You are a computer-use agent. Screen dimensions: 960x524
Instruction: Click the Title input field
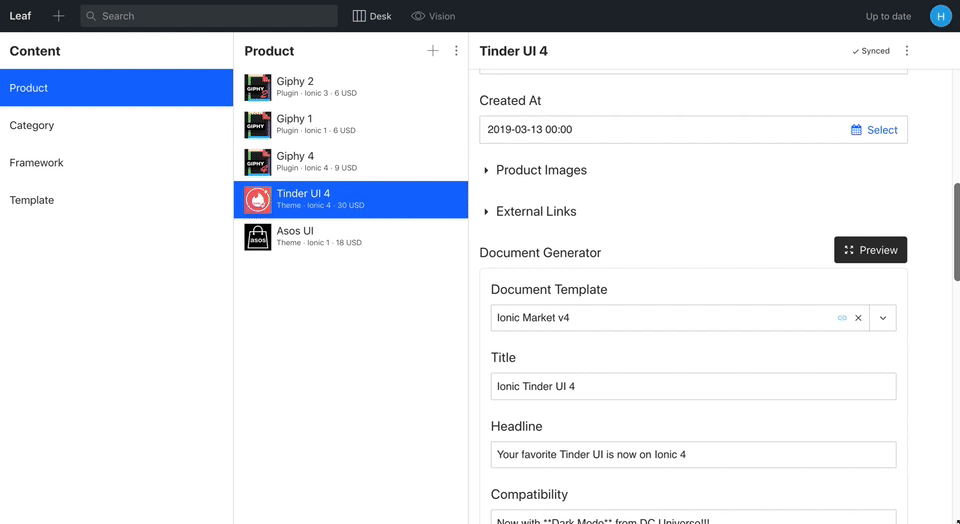[x=693, y=386]
